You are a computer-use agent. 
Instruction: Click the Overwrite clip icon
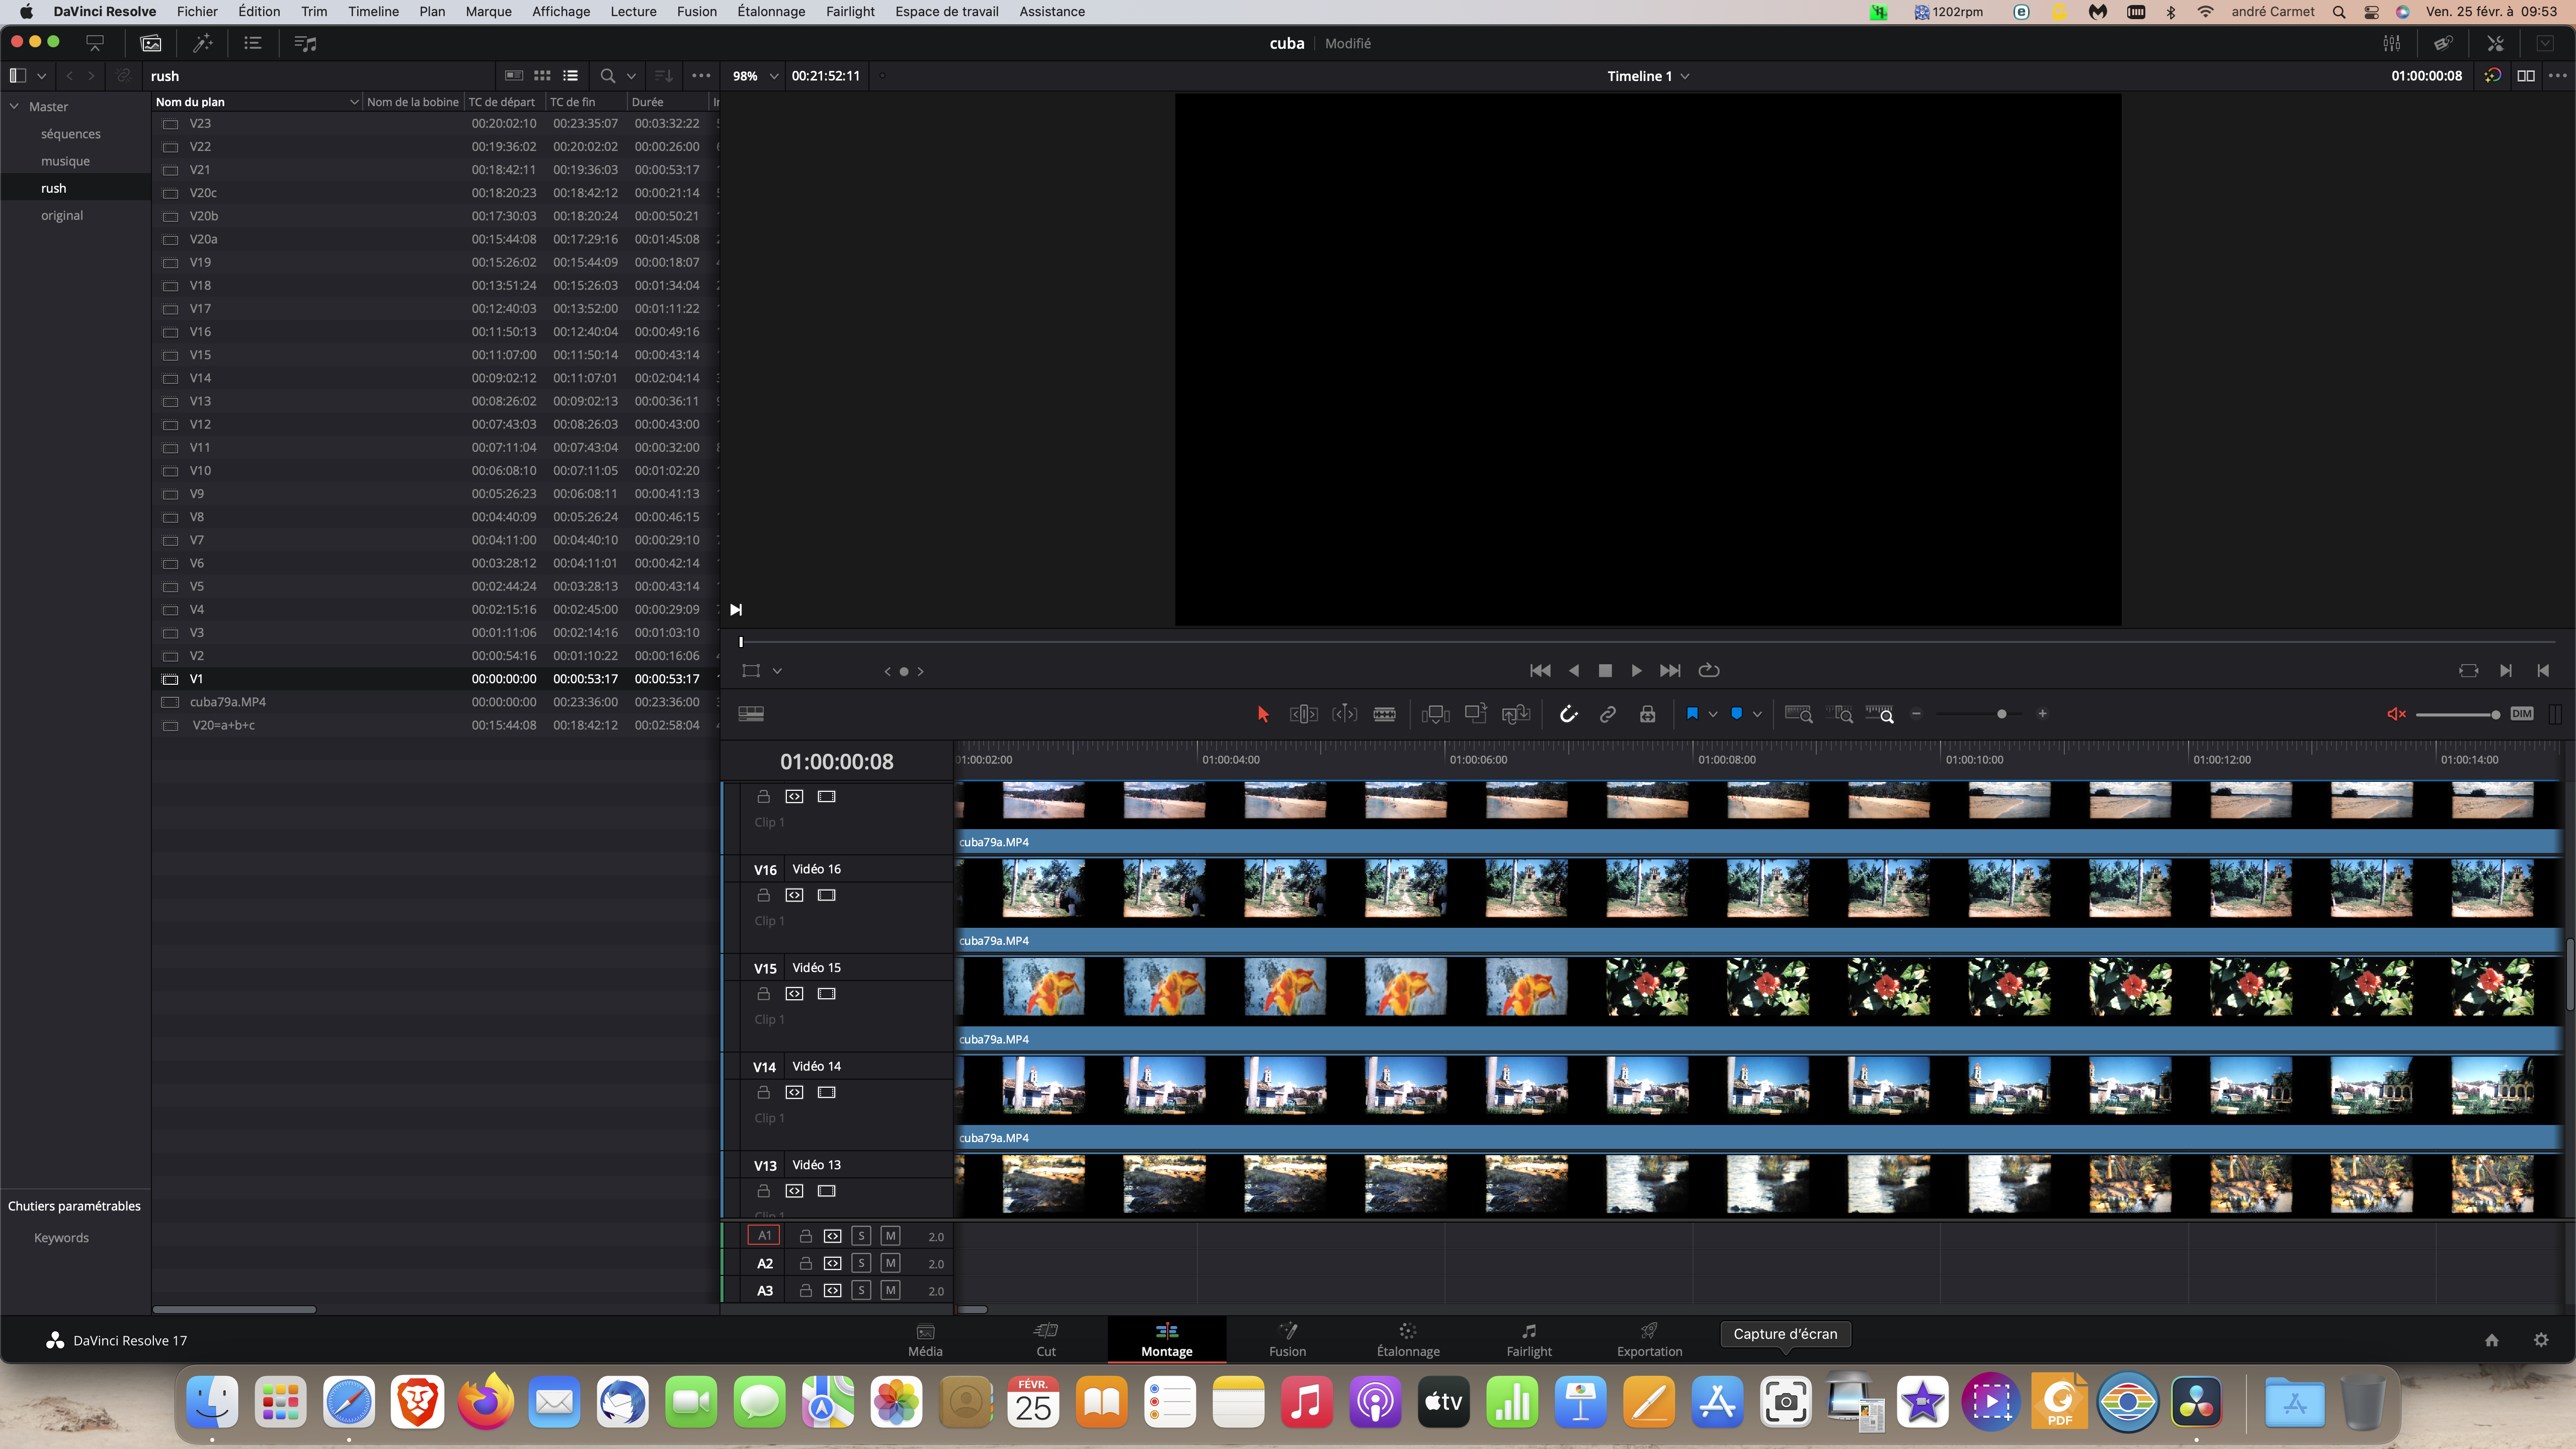point(1476,713)
